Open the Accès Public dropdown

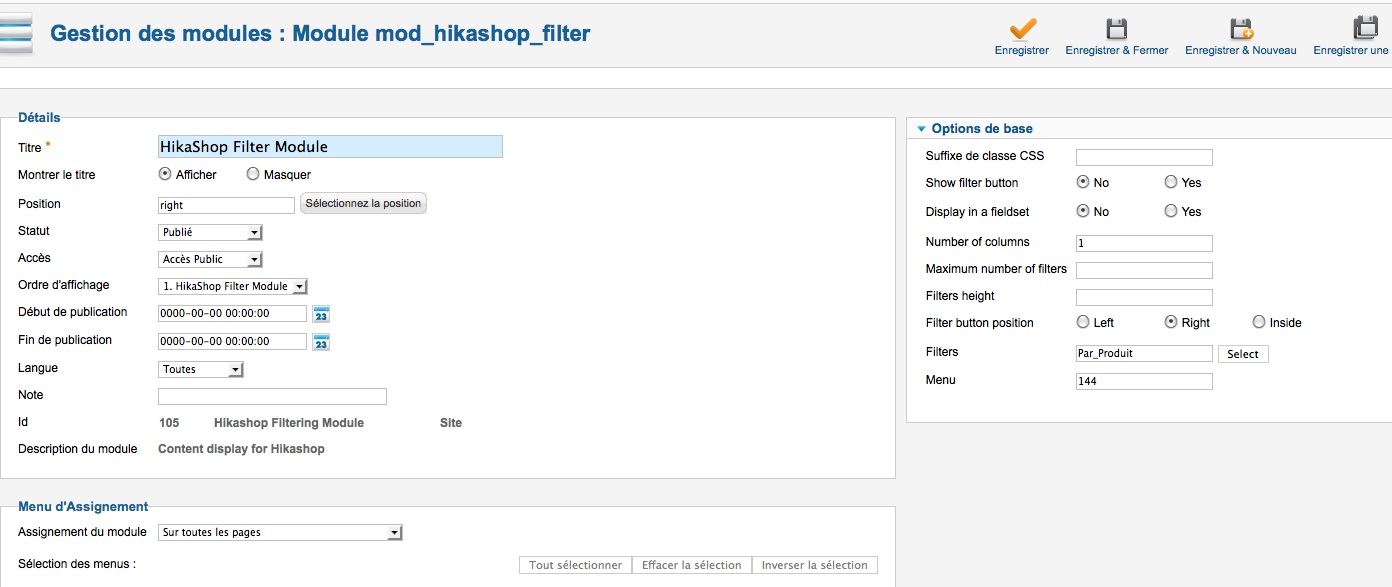(210, 259)
